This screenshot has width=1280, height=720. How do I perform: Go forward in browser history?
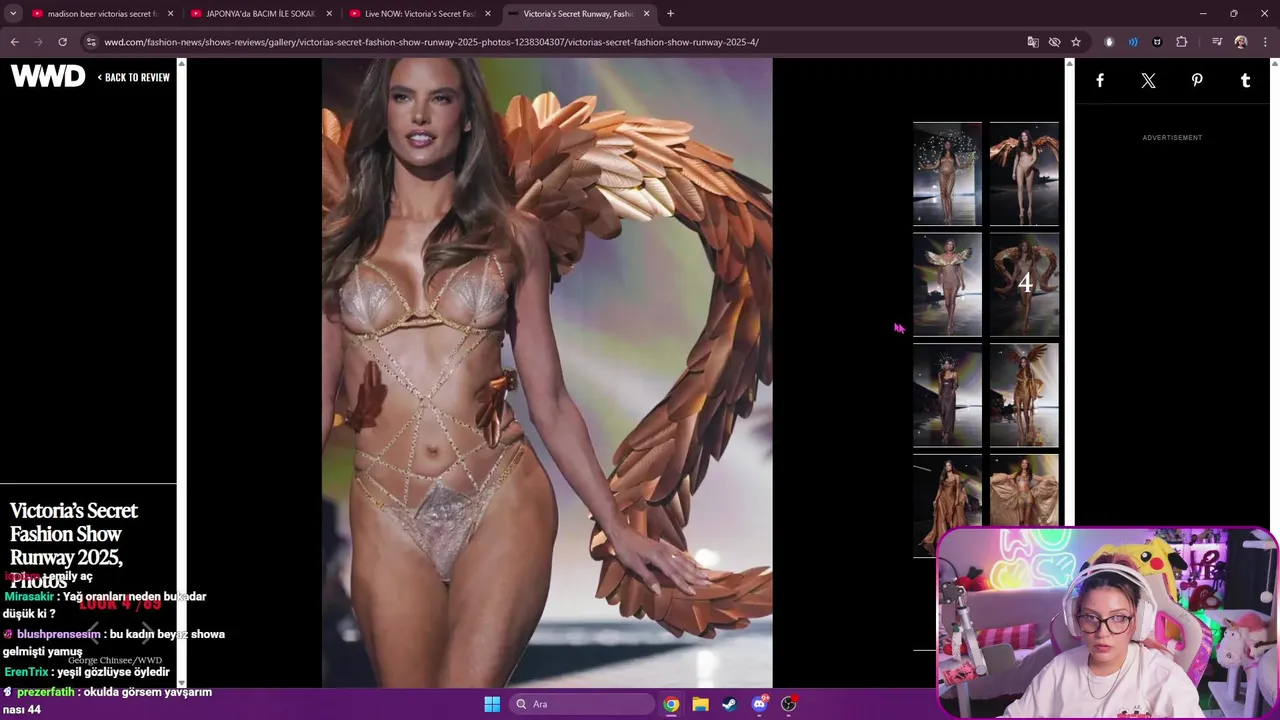tap(38, 42)
